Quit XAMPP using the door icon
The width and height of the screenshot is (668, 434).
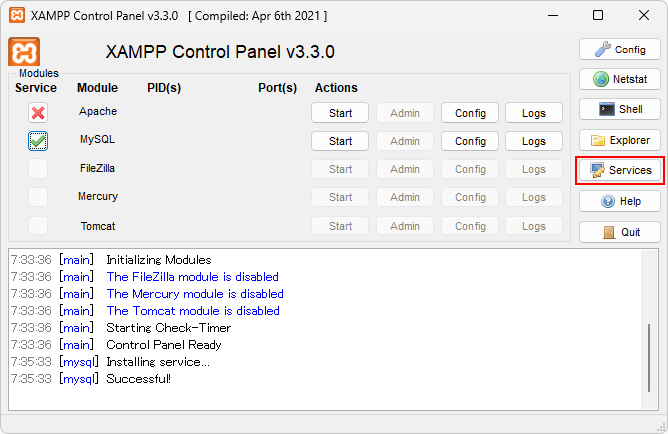620,232
